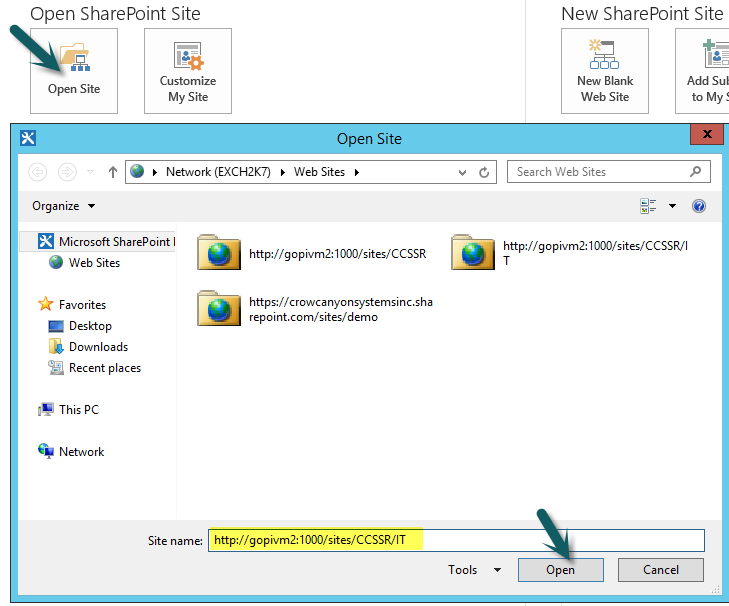This screenshot has height=606, width=729.
Task: Select Web Sites in navigation tree
Action: click(94, 263)
